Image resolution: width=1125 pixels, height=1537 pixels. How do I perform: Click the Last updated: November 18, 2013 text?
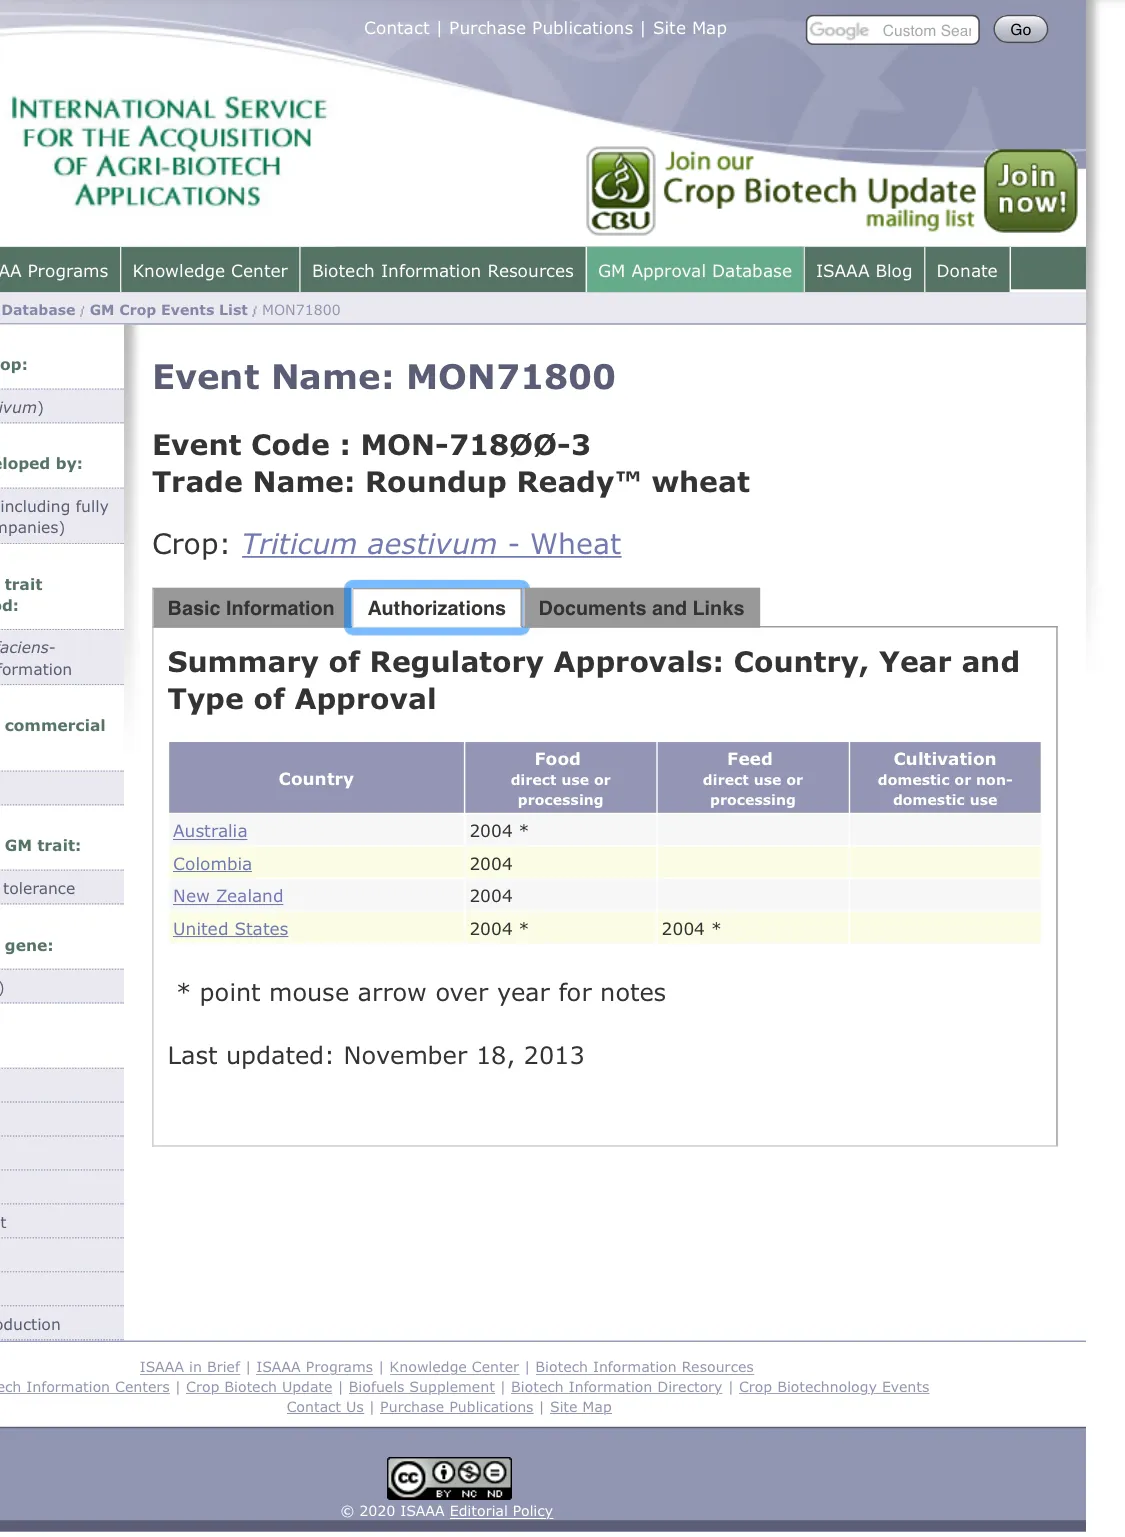click(x=376, y=1056)
